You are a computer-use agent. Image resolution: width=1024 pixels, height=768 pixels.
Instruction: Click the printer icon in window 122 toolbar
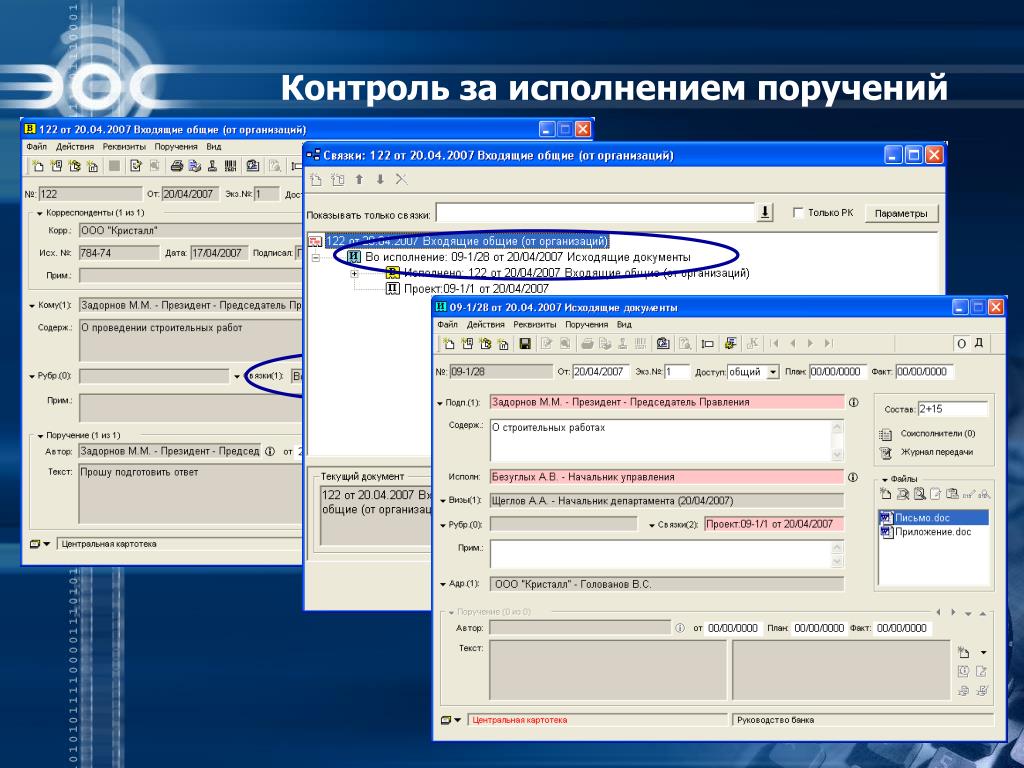[x=176, y=166]
